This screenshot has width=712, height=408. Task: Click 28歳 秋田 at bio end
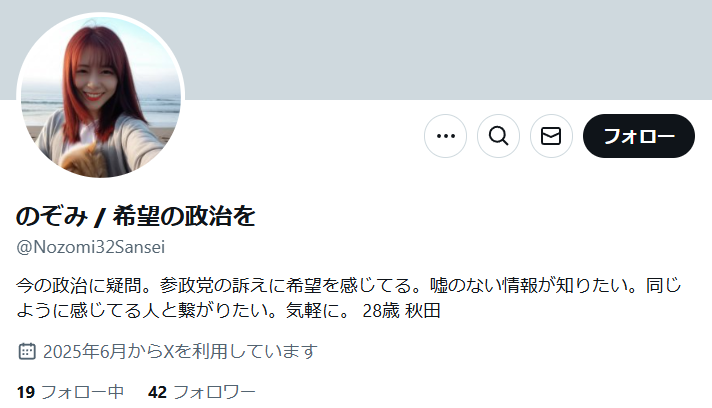(x=401, y=311)
